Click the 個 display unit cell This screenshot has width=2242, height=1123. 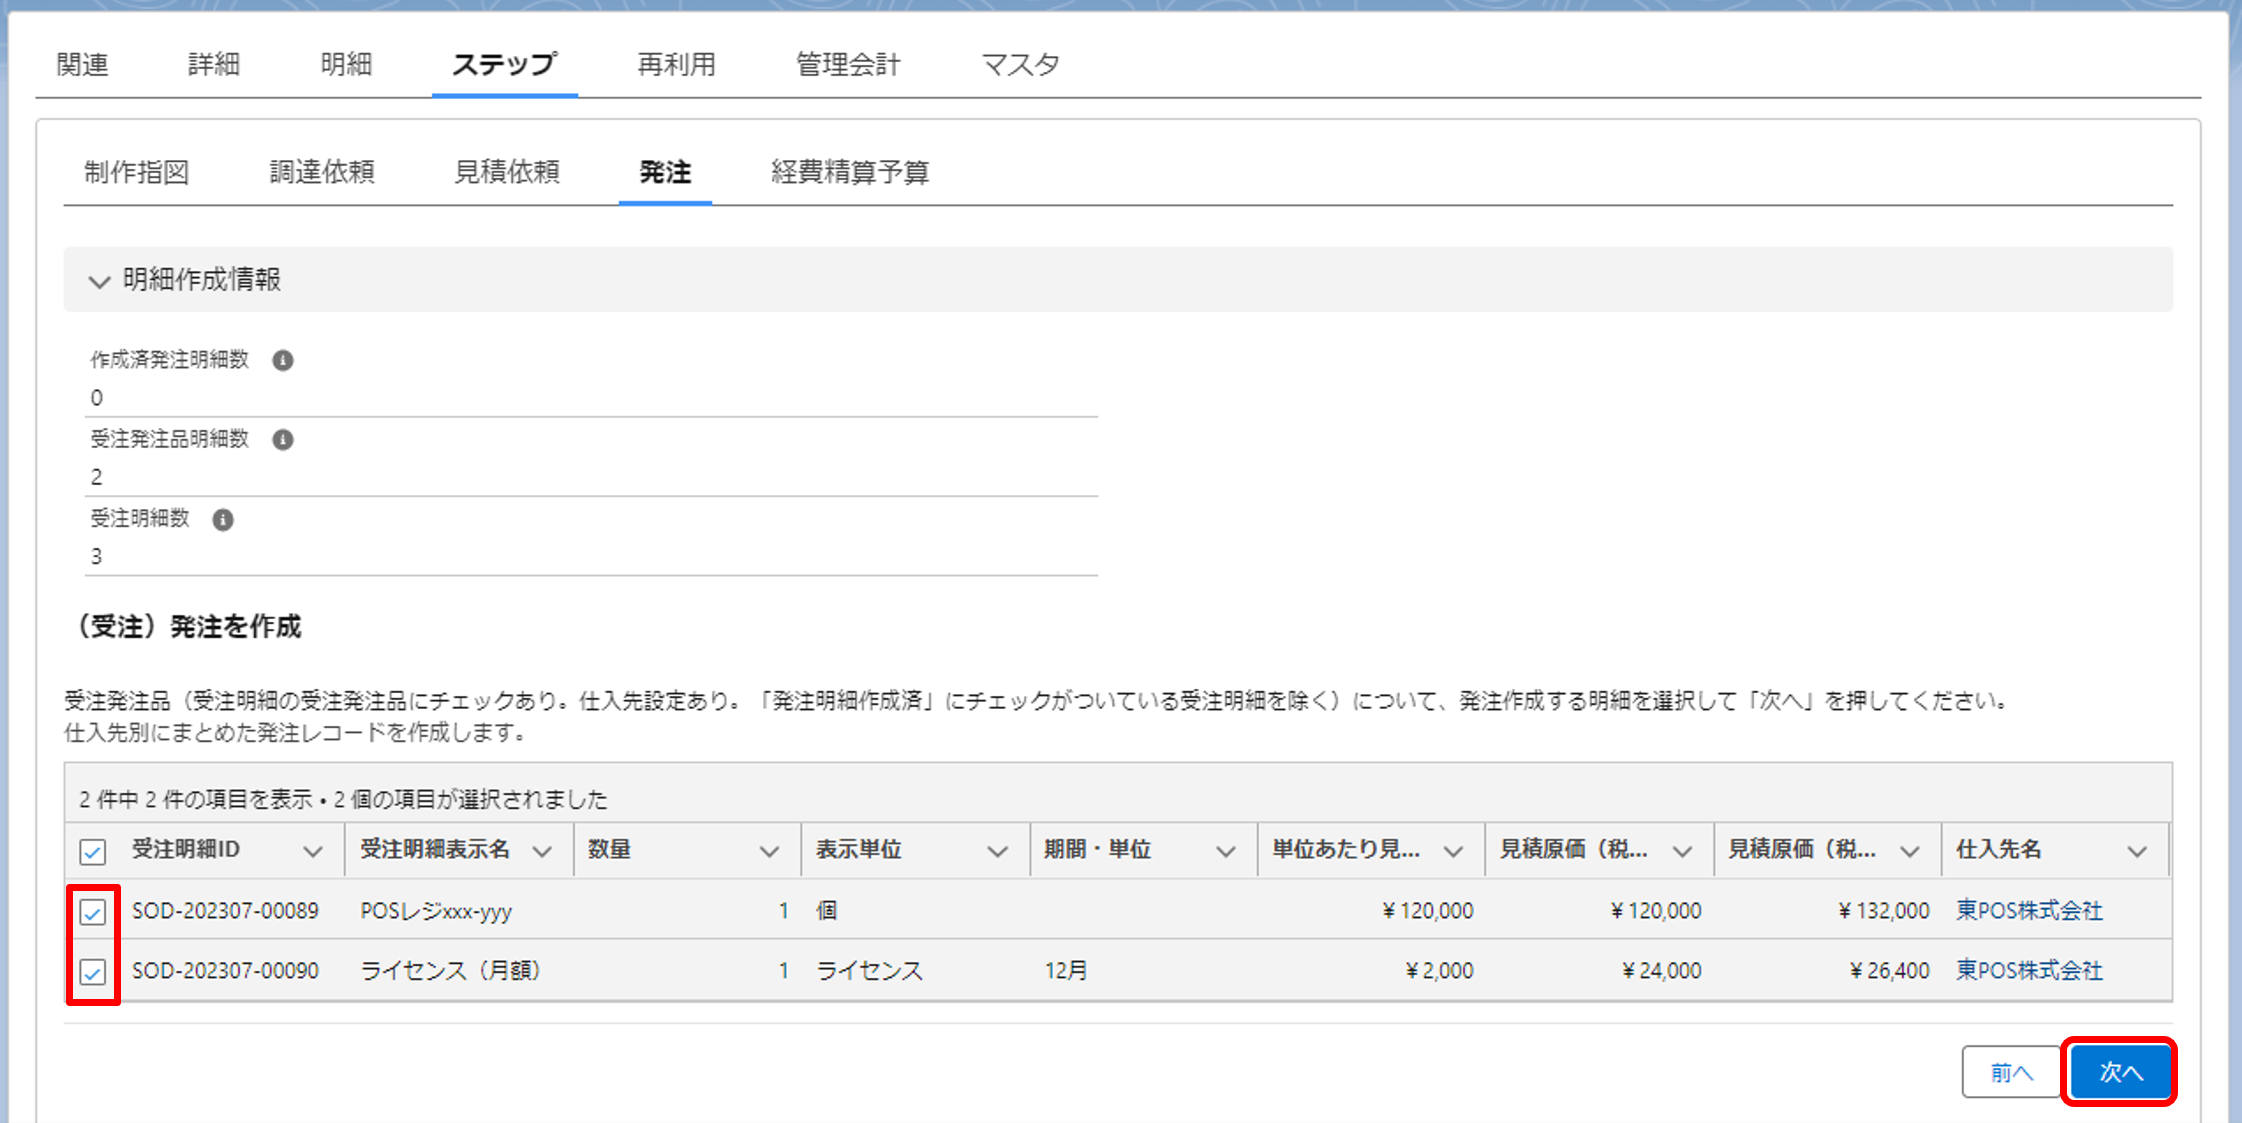tap(827, 911)
